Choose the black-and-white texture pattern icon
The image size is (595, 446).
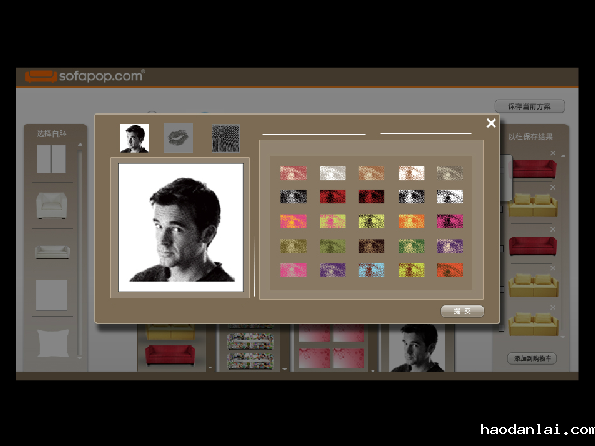(226, 139)
